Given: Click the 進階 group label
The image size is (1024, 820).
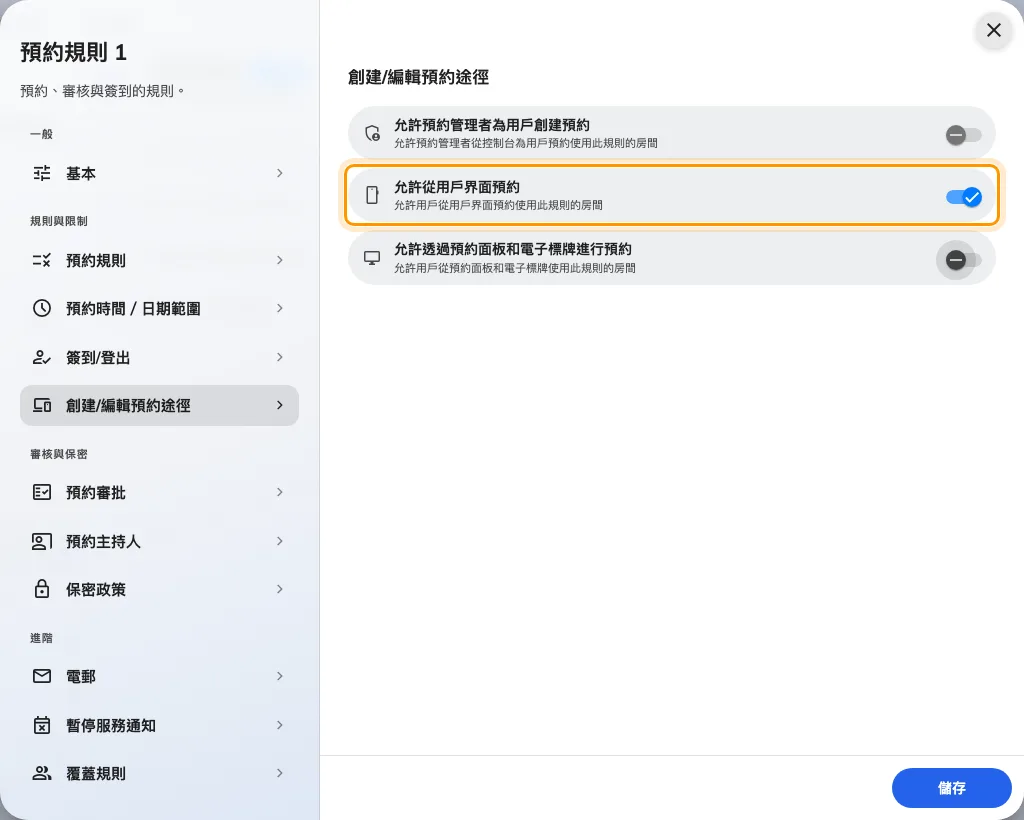Looking at the screenshot, I should pos(41,638).
